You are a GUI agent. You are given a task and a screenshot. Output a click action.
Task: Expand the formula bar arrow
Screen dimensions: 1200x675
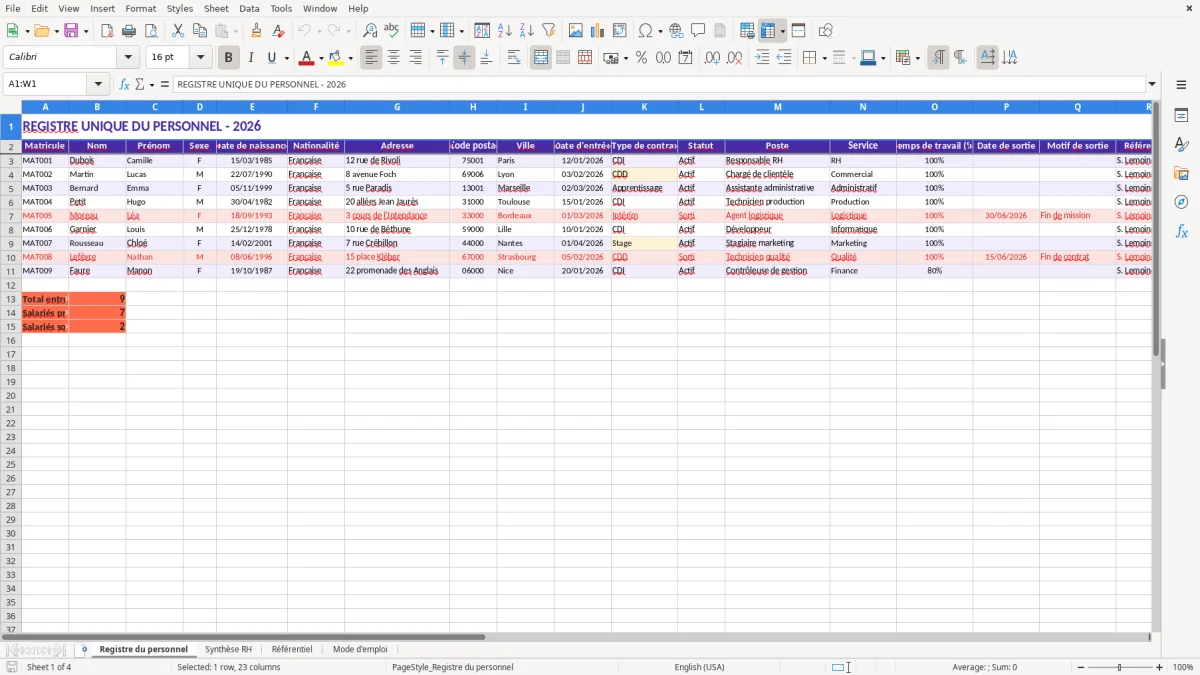point(1152,84)
